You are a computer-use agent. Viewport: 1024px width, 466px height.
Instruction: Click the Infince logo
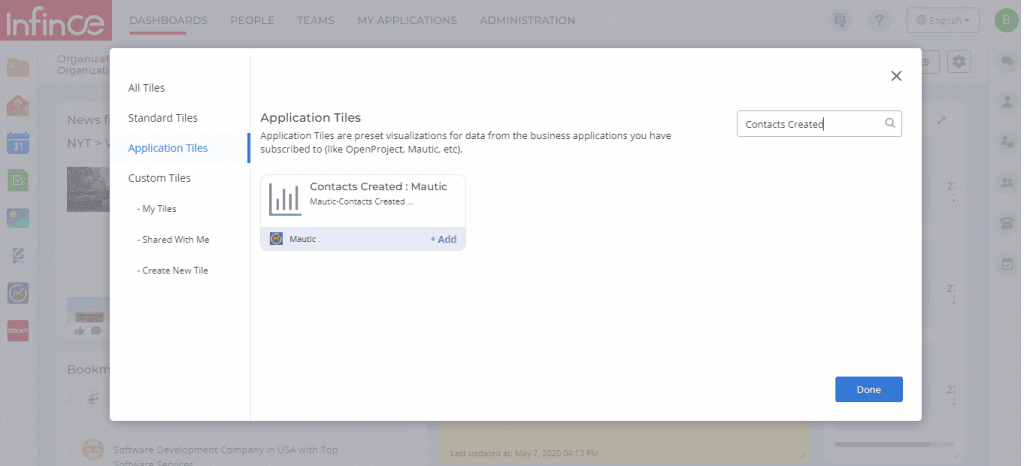[x=56, y=22]
